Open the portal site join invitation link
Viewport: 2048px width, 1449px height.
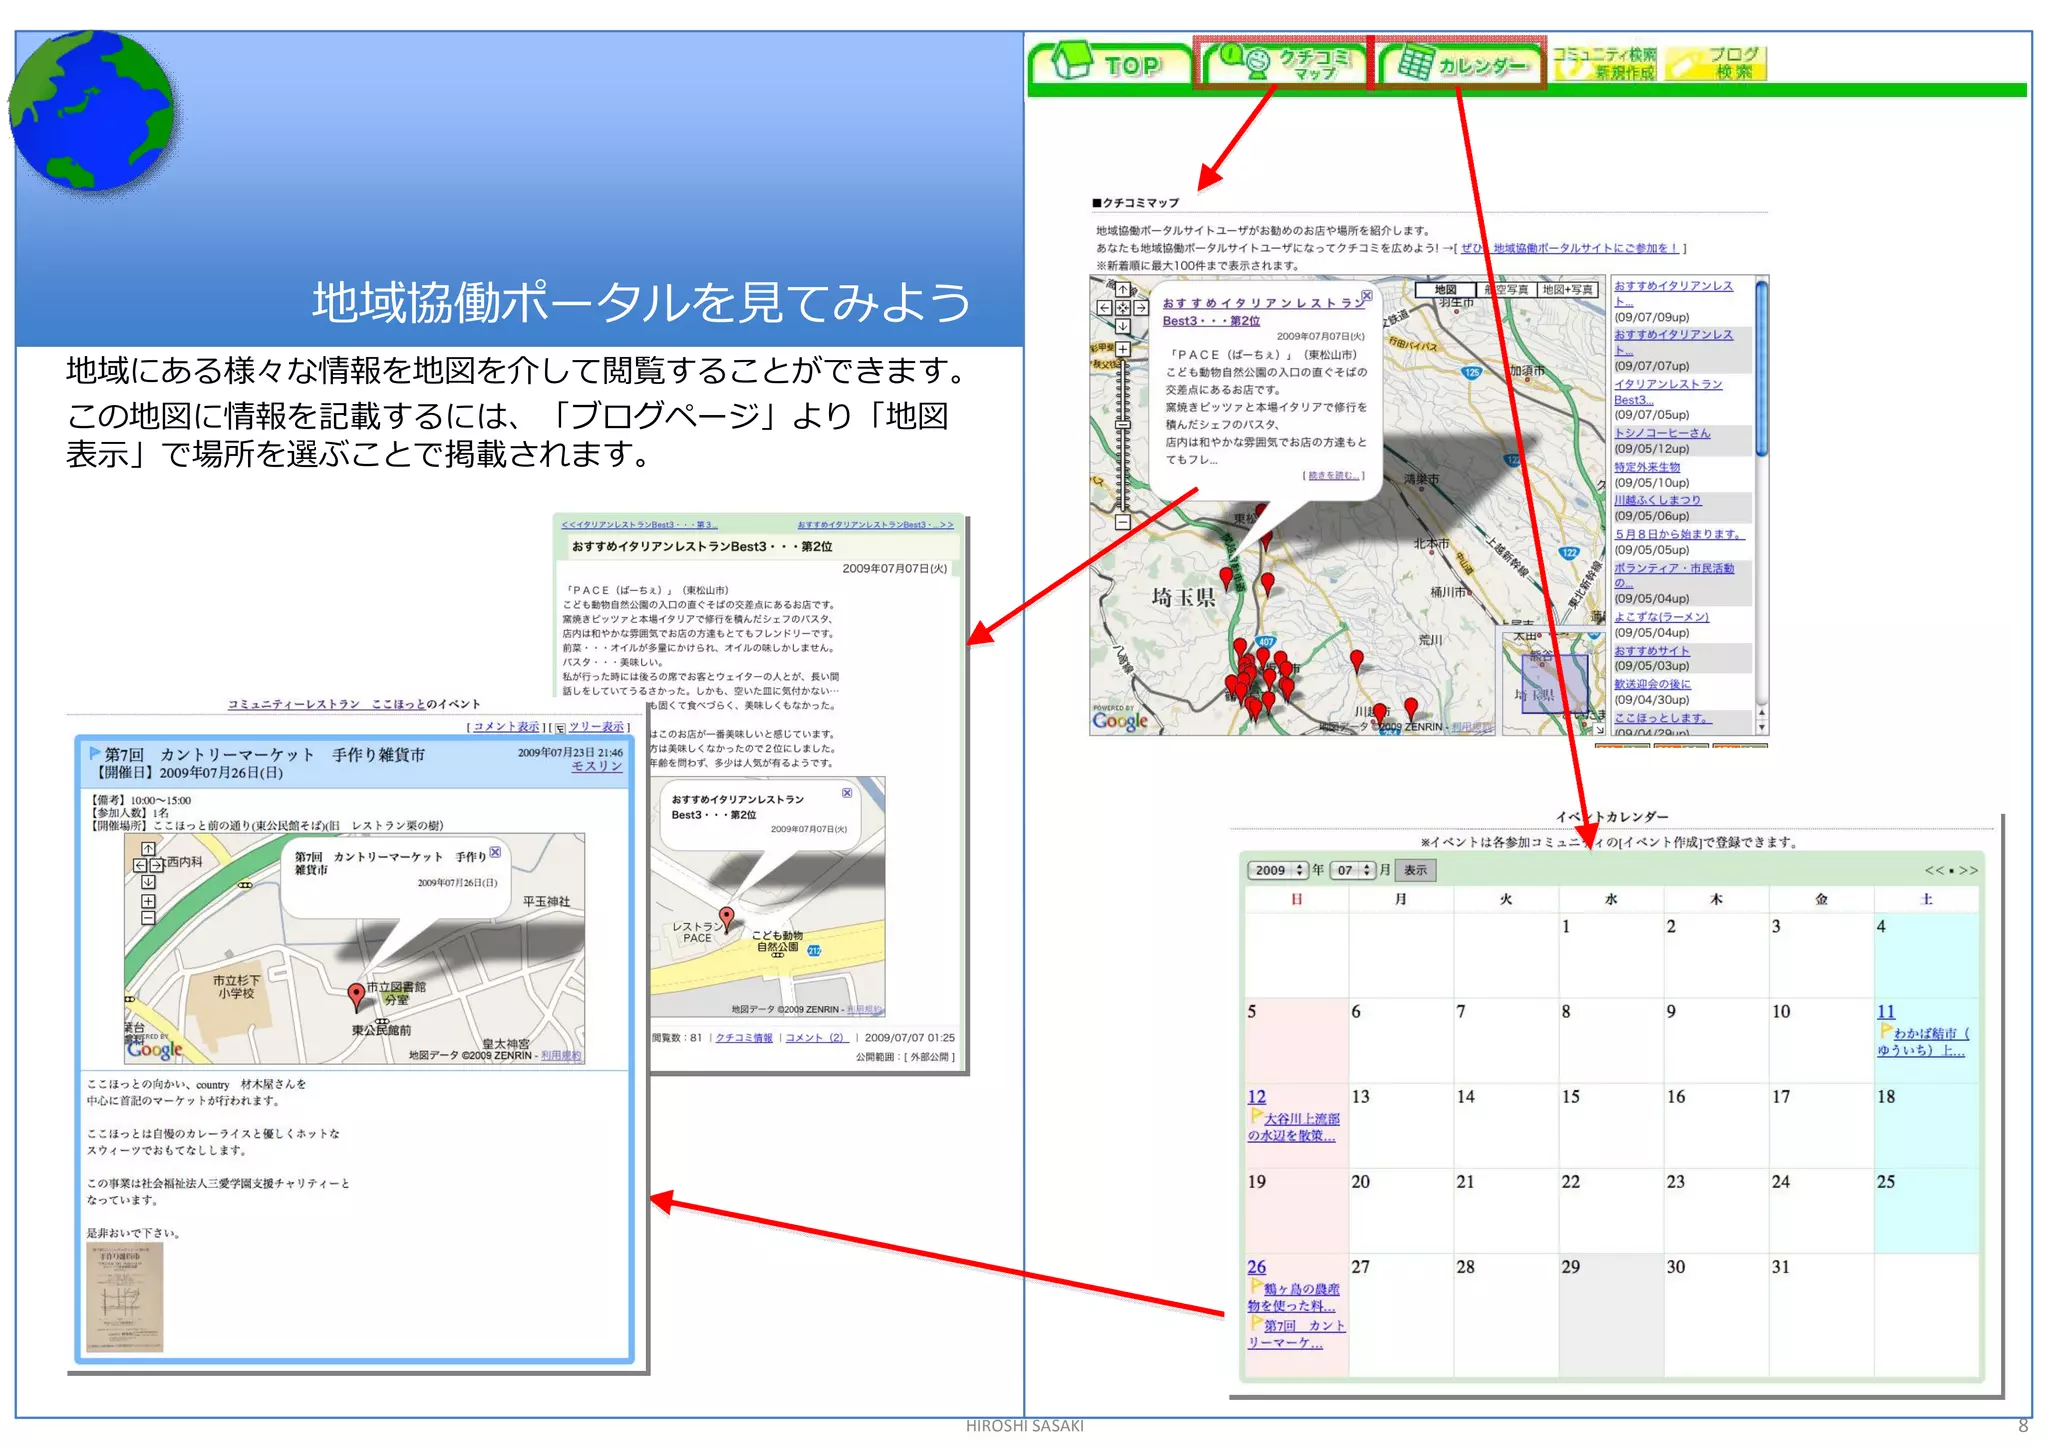pyautogui.click(x=1569, y=248)
